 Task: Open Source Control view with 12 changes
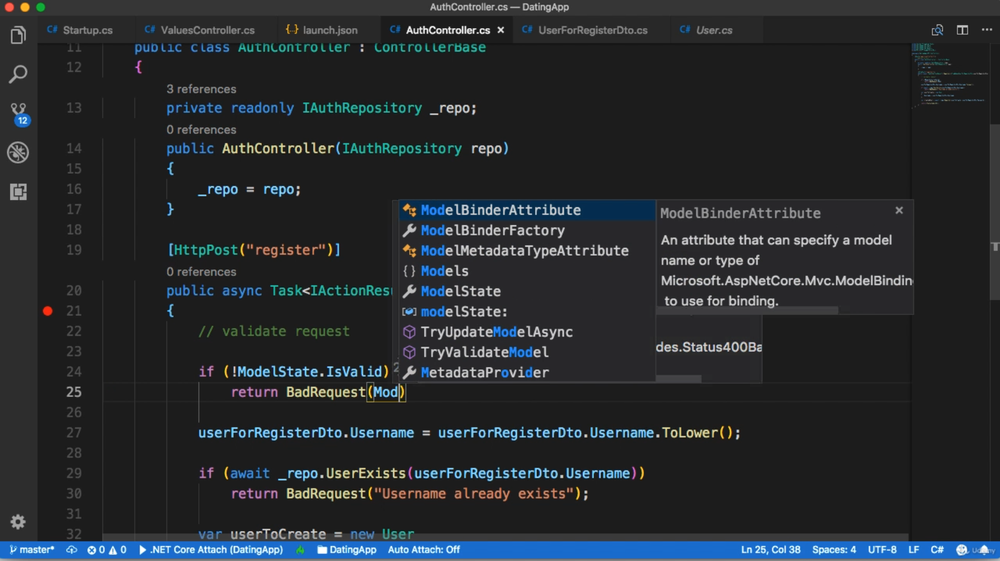[18, 113]
